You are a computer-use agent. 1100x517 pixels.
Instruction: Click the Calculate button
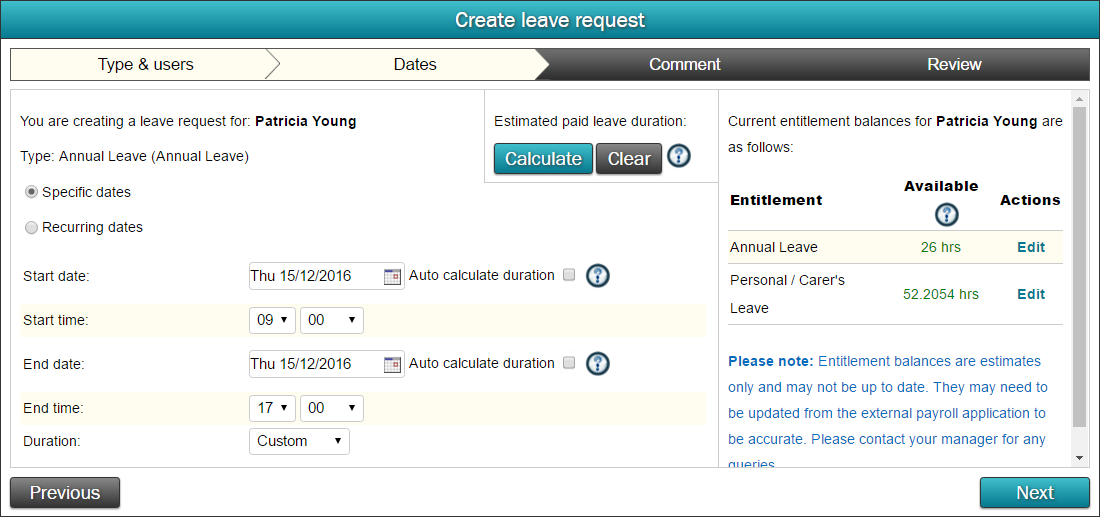(x=544, y=159)
